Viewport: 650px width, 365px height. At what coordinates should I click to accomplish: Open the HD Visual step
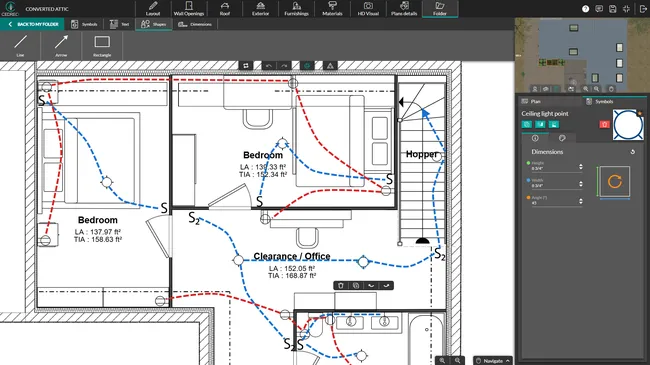click(x=368, y=9)
